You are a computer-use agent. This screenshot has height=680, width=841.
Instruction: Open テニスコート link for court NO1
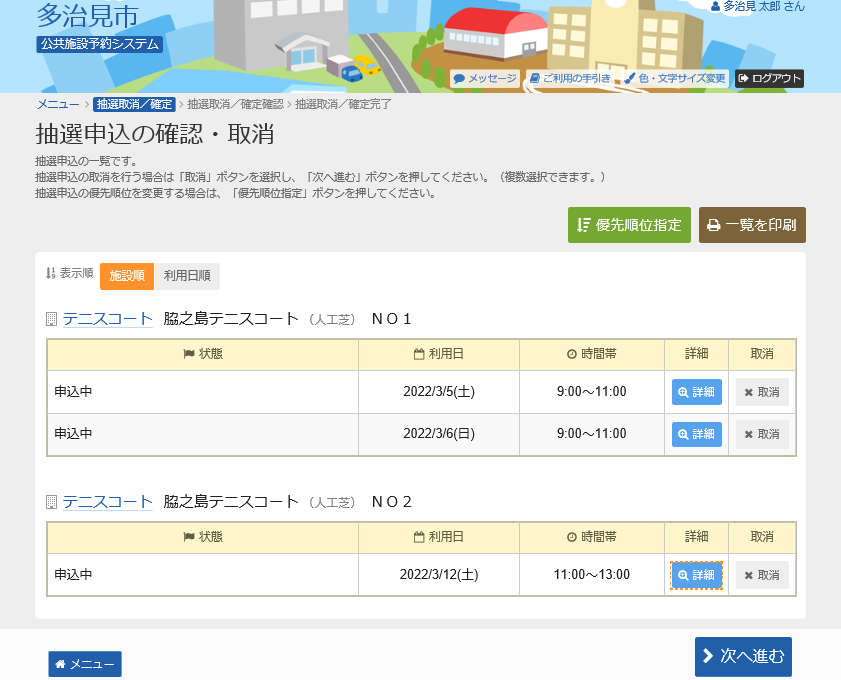click(x=107, y=319)
